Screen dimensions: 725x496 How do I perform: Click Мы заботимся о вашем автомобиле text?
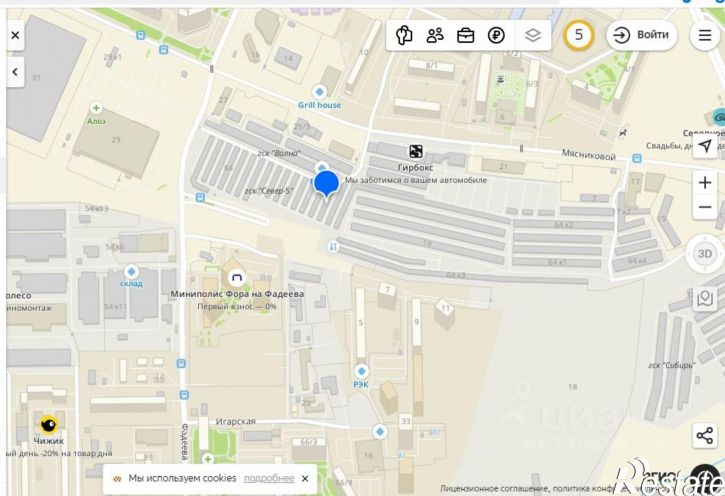click(416, 180)
